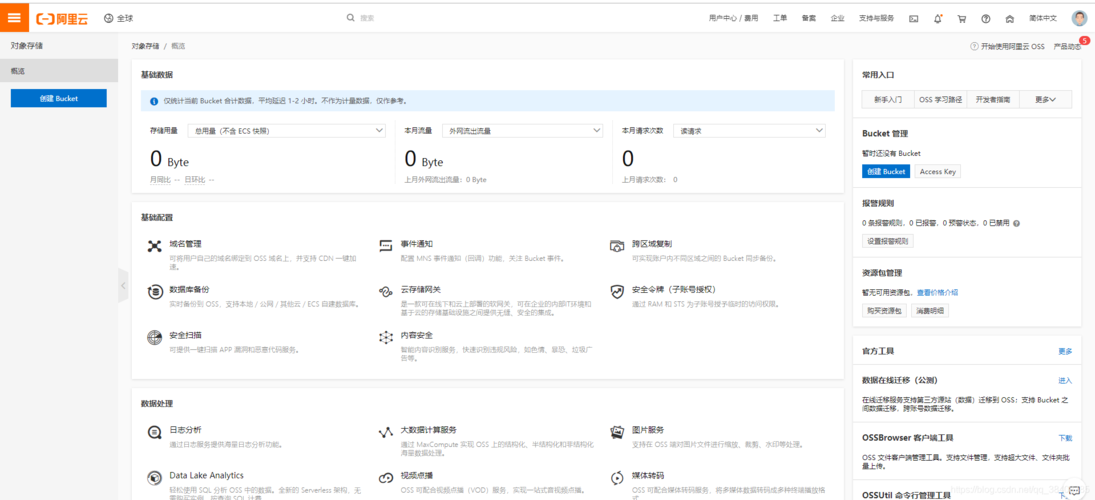Click the 购买资源包 button
Image resolution: width=1095 pixels, height=500 pixels.
(885, 311)
